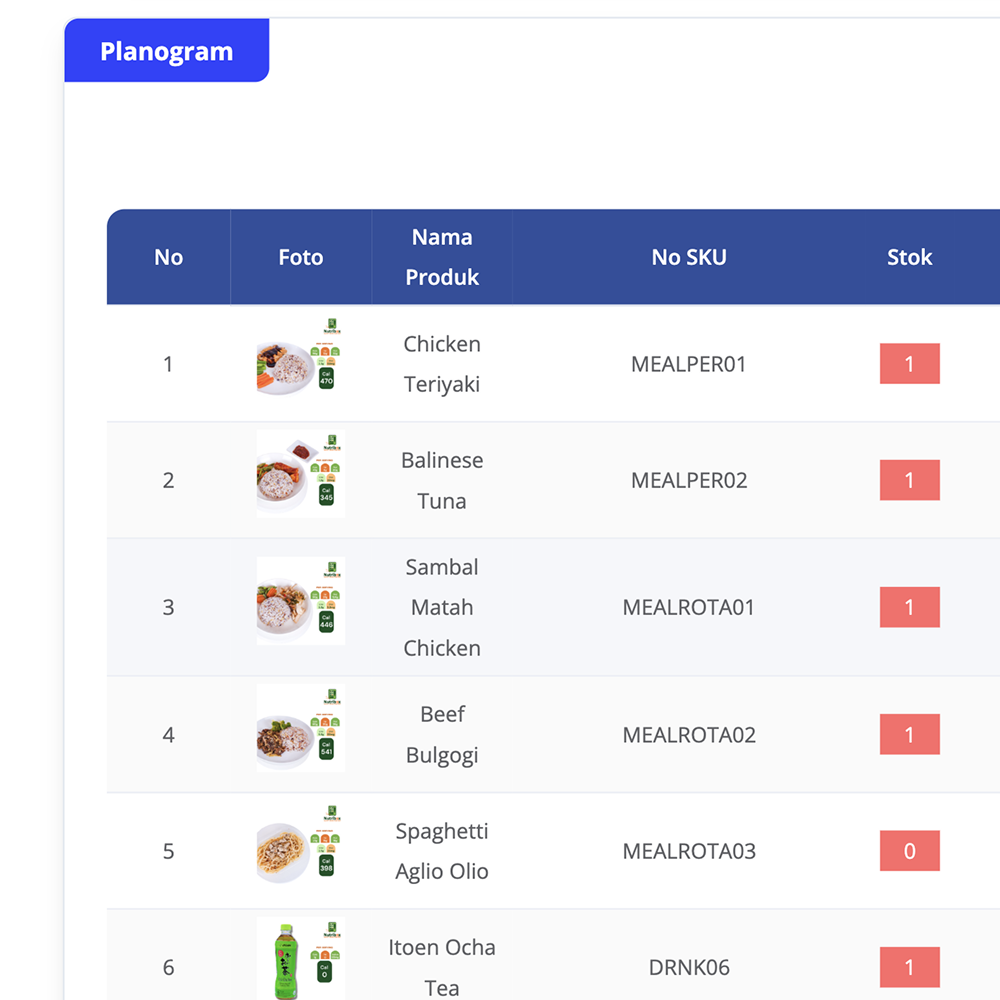Click the zero stock badge for Spaghetti
This screenshot has width=1000, height=1000.
[909, 851]
